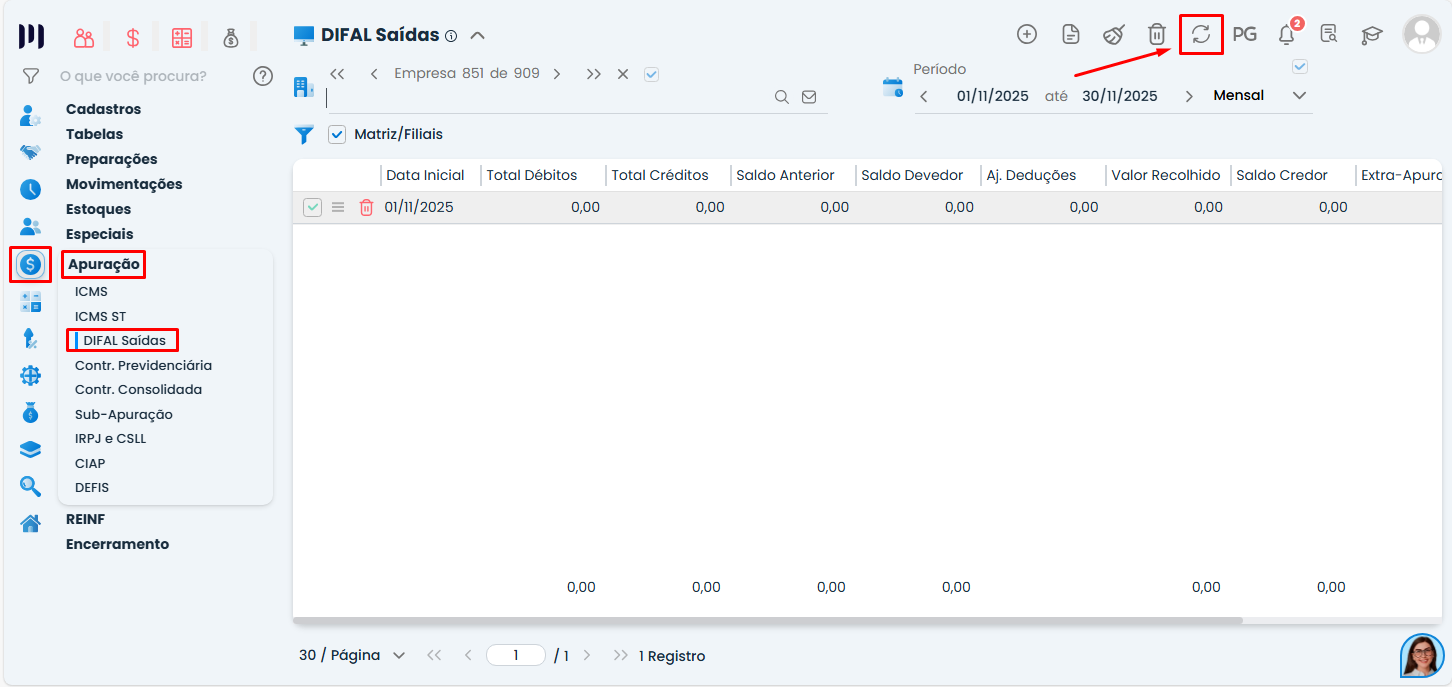Collapse the DIFAL Saídas header chevron
Viewport: 1452px width, 687px height.
(x=477, y=36)
